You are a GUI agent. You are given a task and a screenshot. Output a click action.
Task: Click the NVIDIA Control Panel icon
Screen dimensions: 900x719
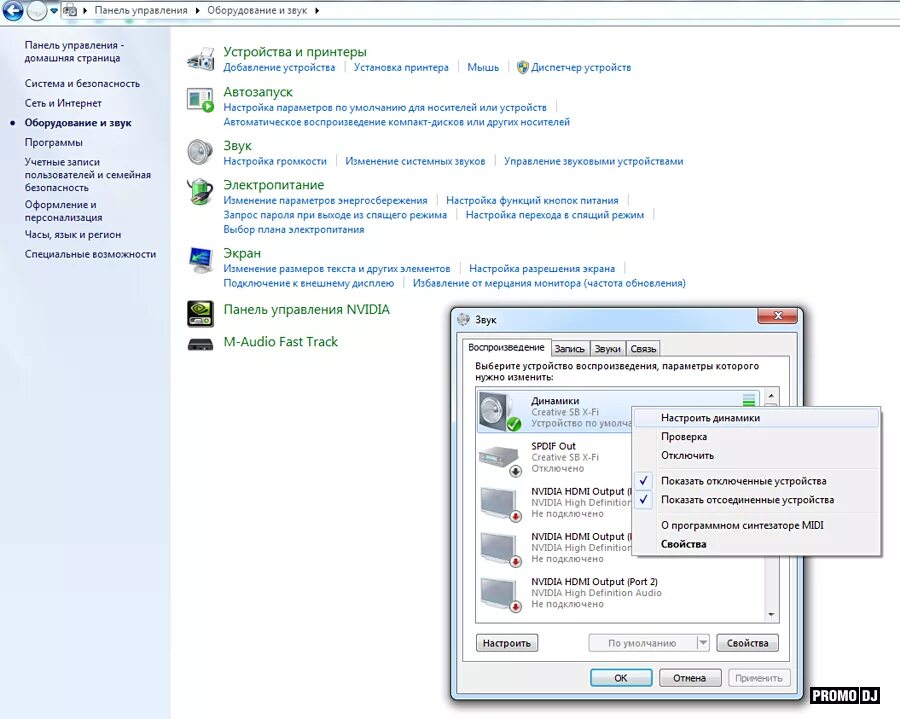[x=200, y=314]
